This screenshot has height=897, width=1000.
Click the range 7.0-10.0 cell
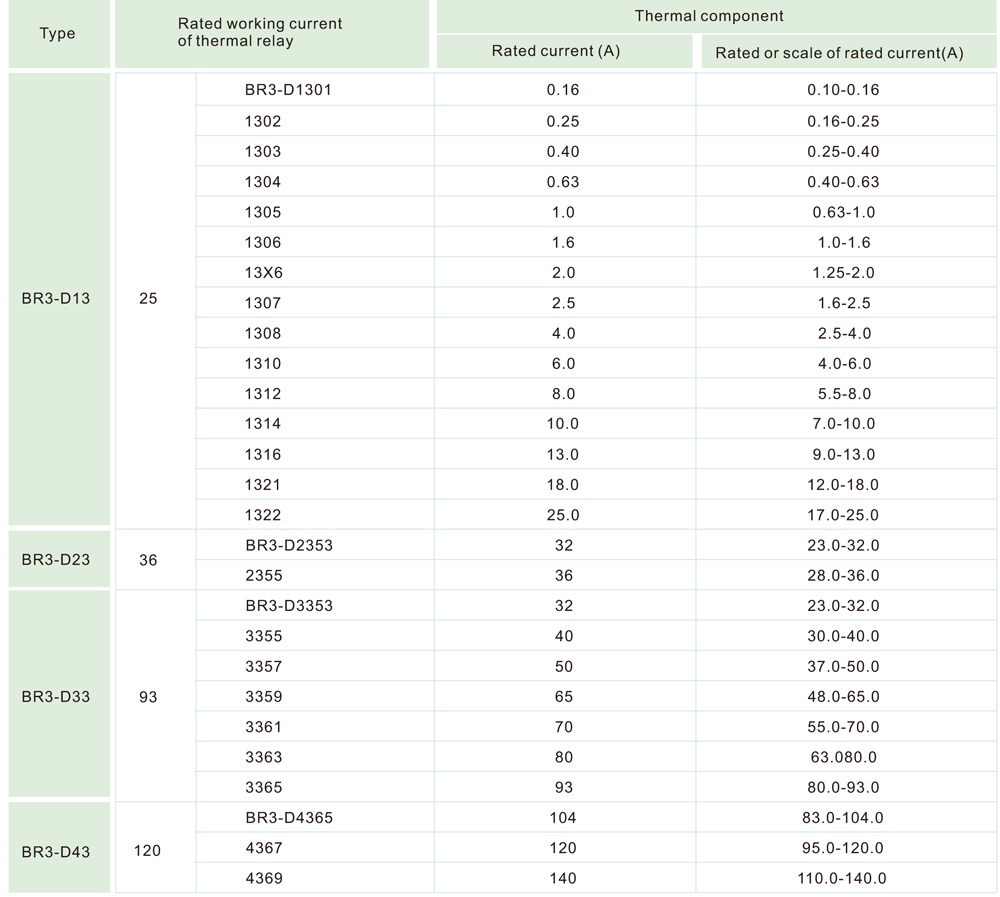click(x=846, y=424)
